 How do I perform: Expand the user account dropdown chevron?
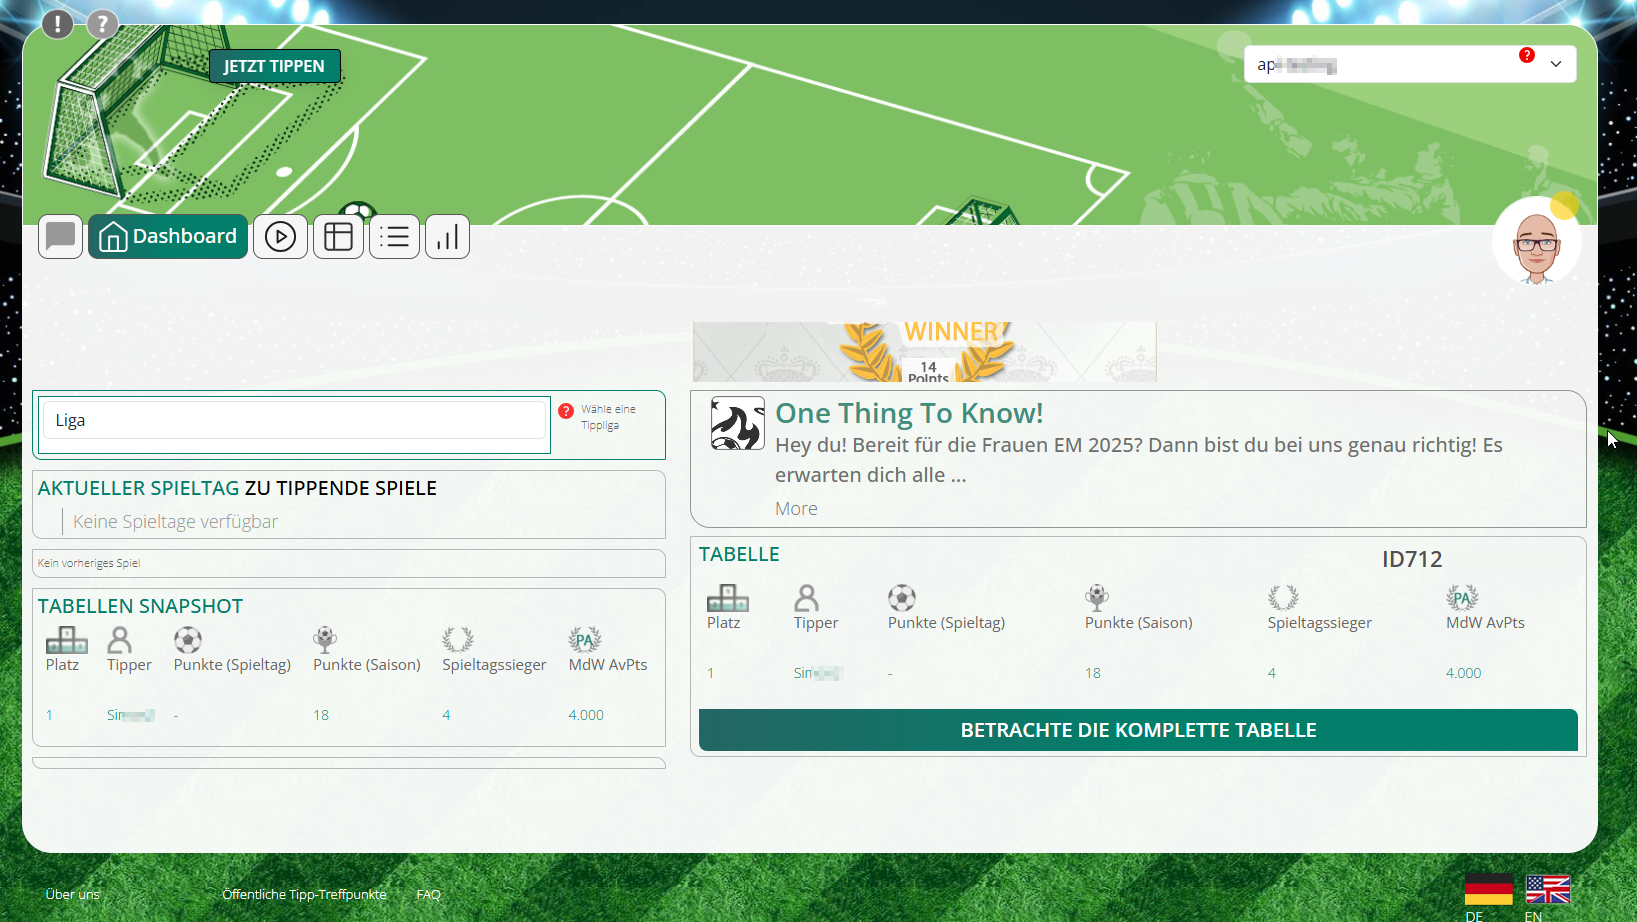point(1555,64)
